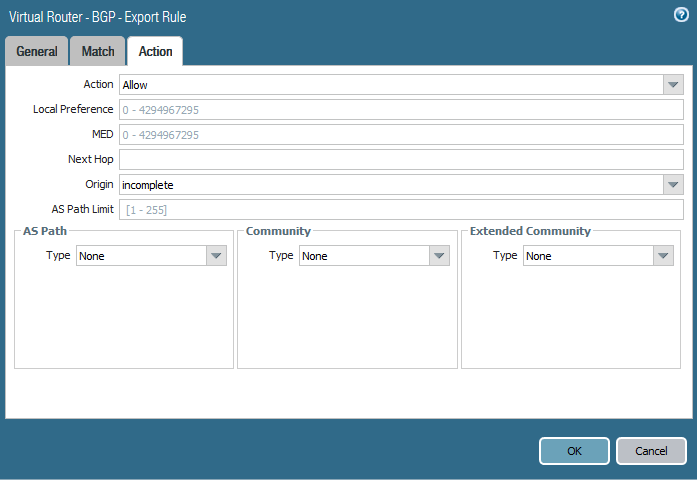Click the AS Path Limit input field

(400, 210)
